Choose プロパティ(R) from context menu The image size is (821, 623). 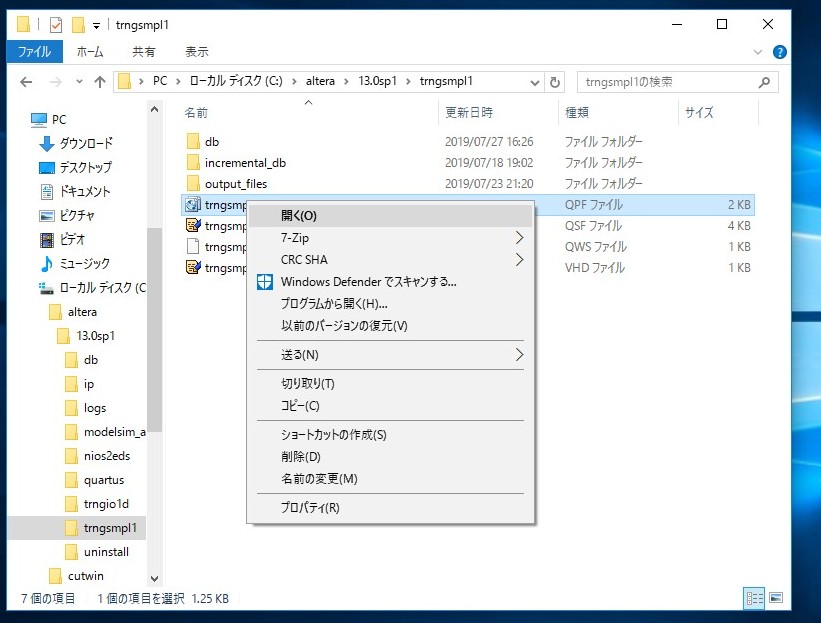tap(390, 508)
